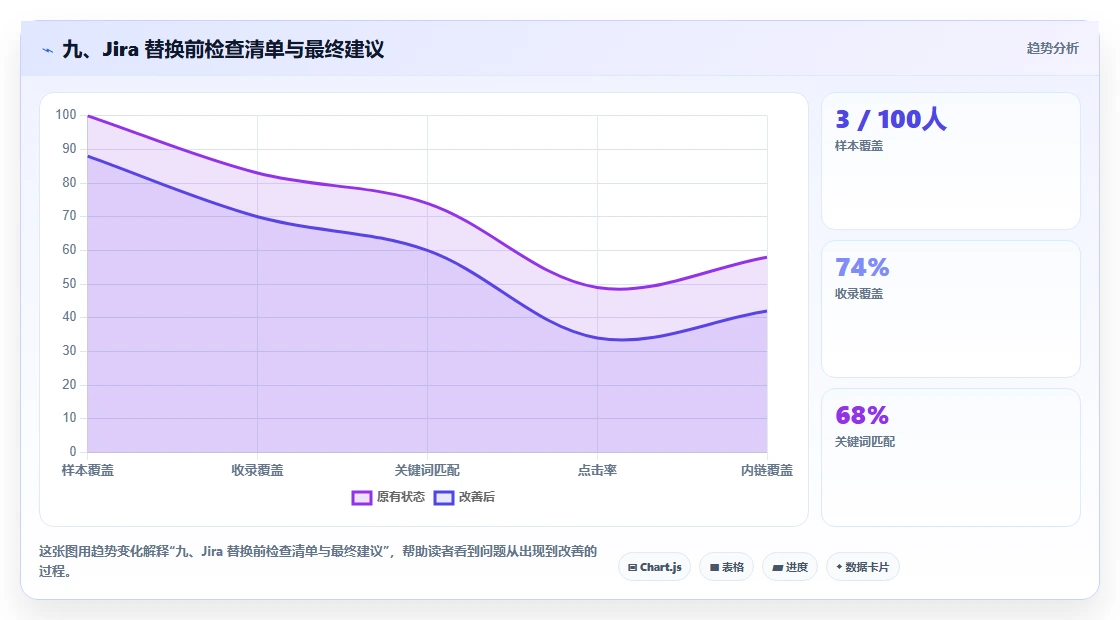
Task: Click the 样本覆盖 x-axis label
Action: tap(87, 470)
